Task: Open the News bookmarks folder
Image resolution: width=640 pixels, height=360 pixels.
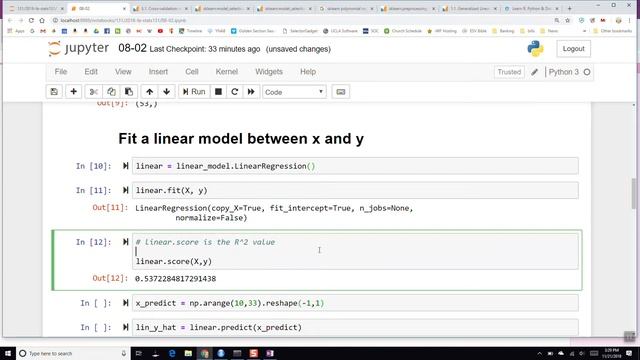Action: coord(549,31)
